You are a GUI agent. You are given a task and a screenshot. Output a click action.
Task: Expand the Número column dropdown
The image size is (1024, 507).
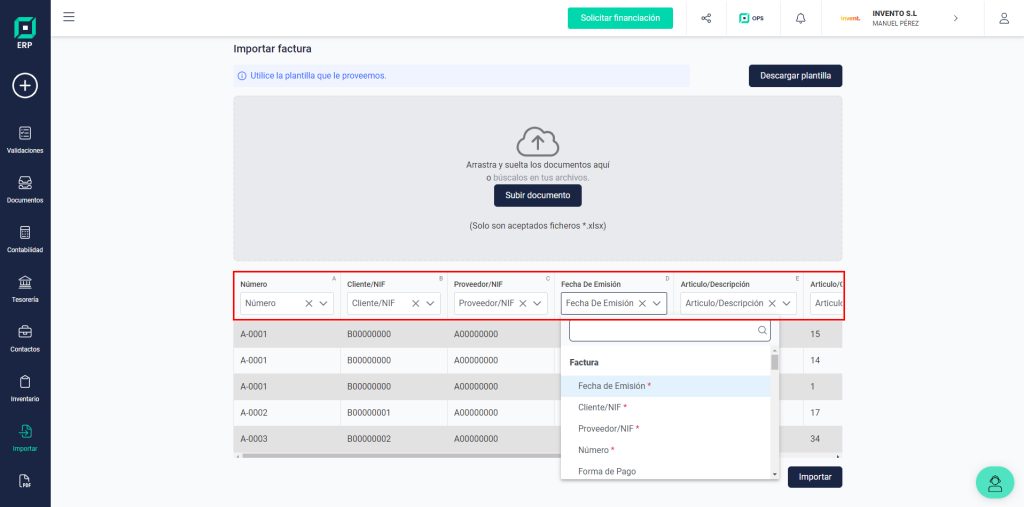pos(323,303)
